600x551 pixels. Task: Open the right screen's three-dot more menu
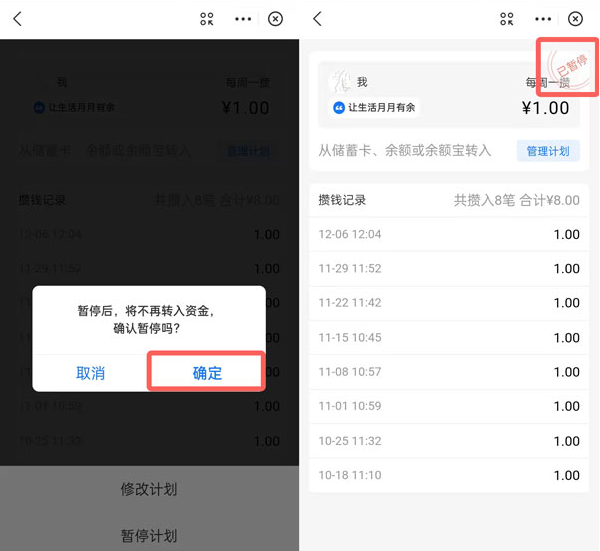(x=543, y=19)
